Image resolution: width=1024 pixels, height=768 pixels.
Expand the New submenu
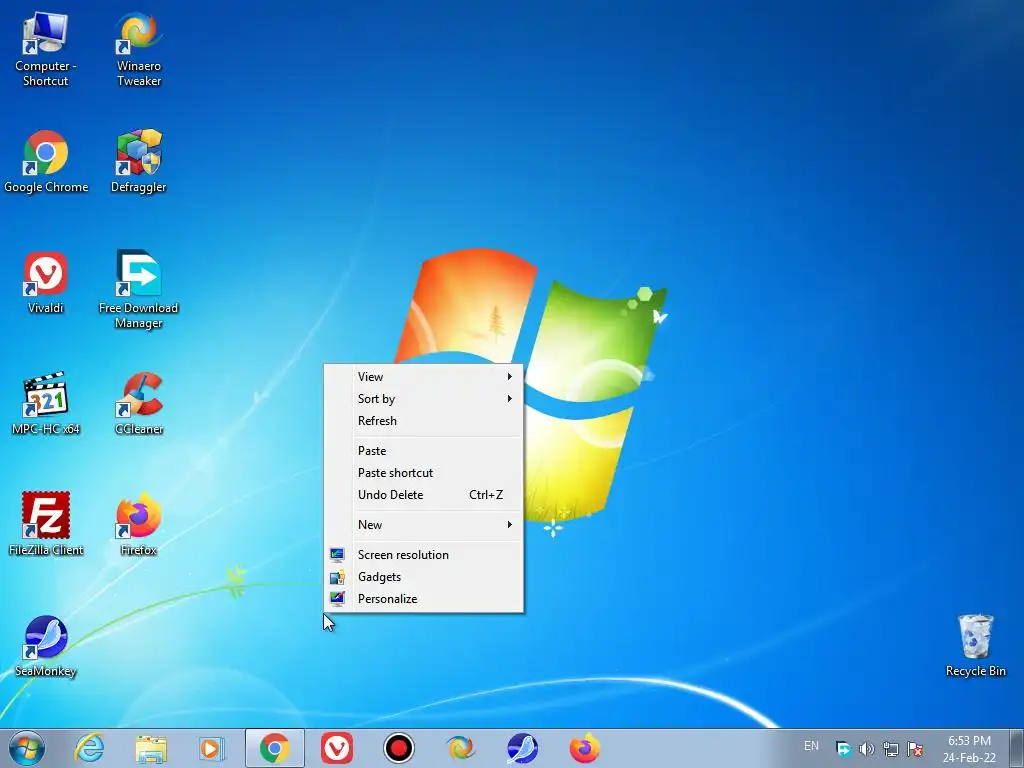[x=424, y=525]
